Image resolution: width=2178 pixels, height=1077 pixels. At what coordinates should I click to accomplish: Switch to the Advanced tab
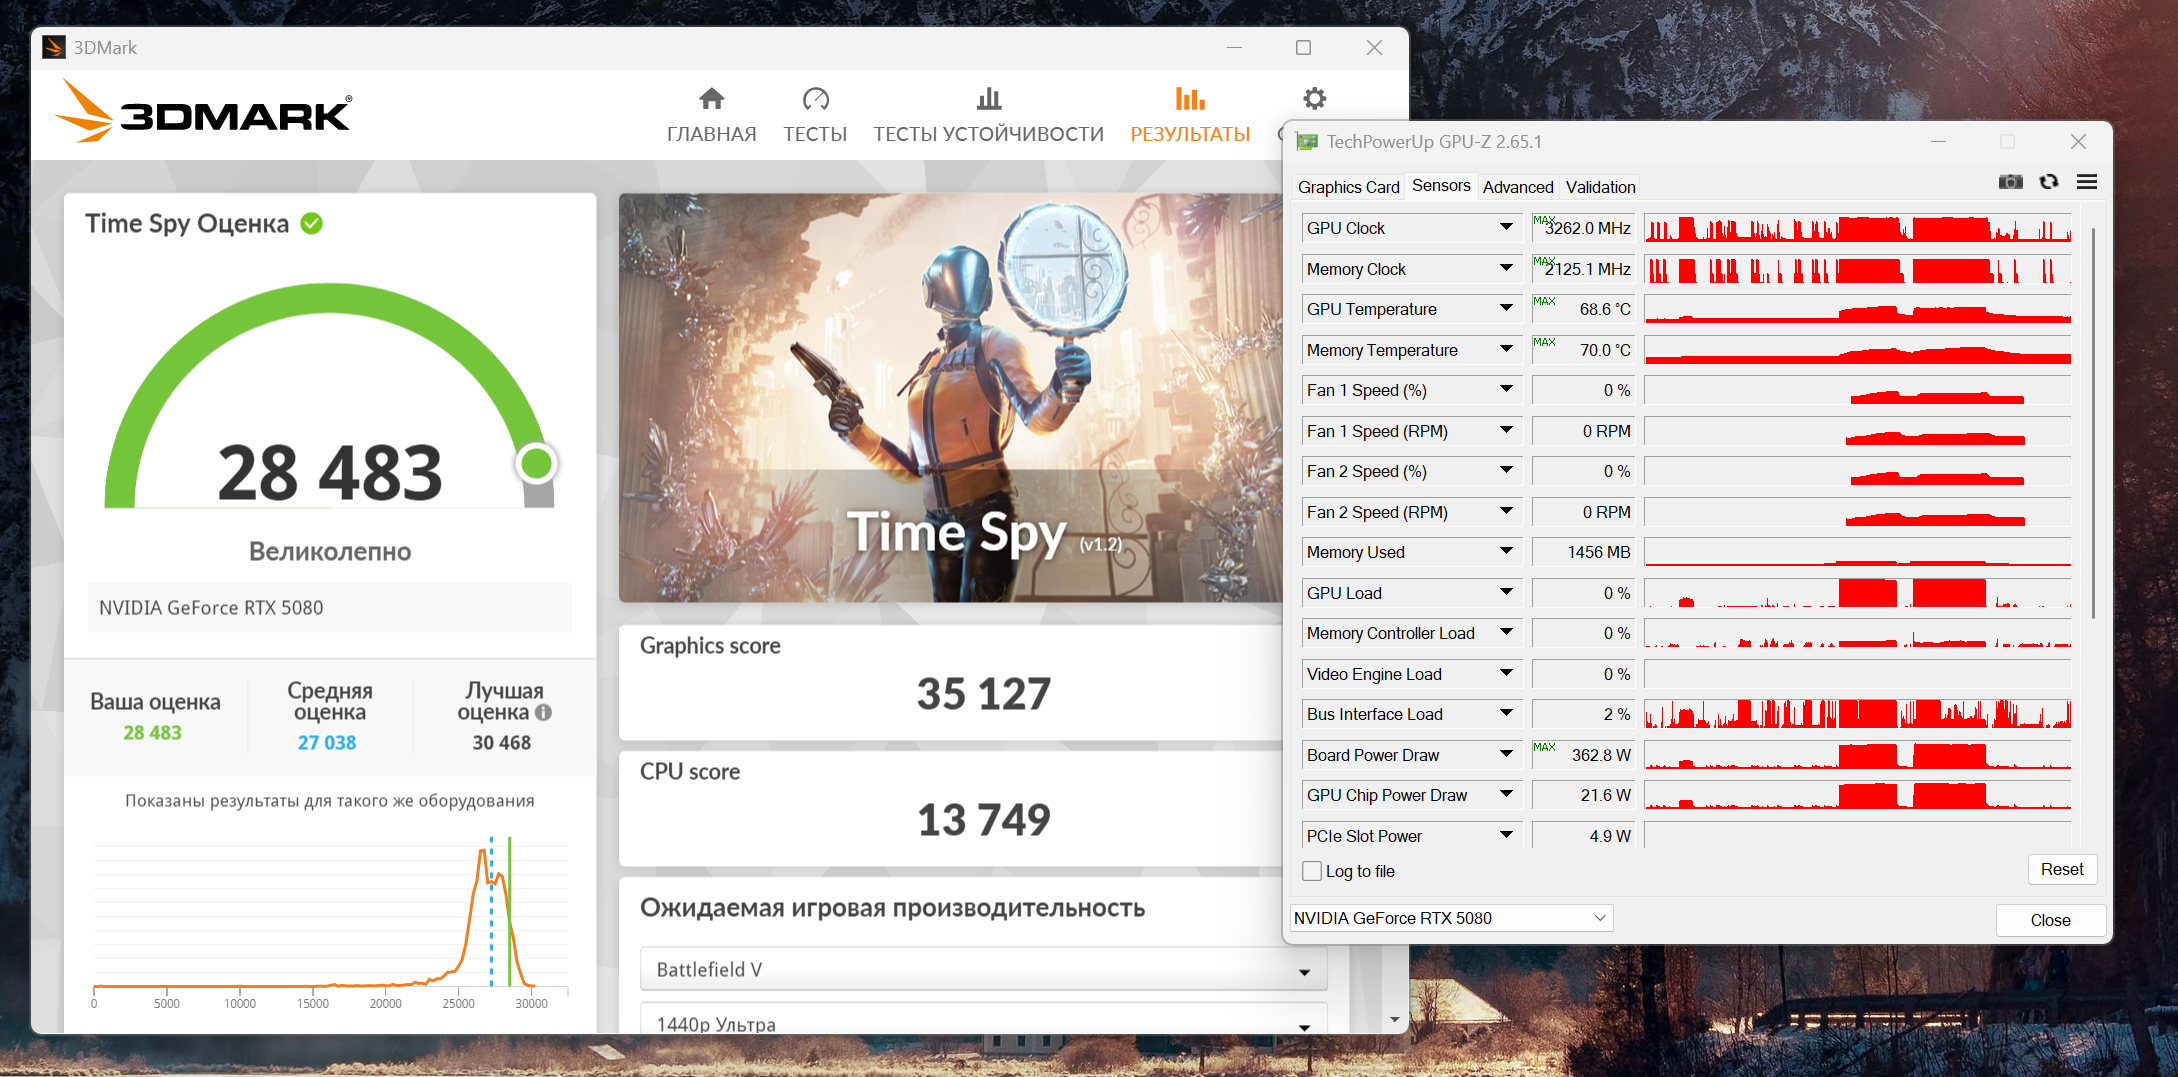click(x=1518, y=187)
